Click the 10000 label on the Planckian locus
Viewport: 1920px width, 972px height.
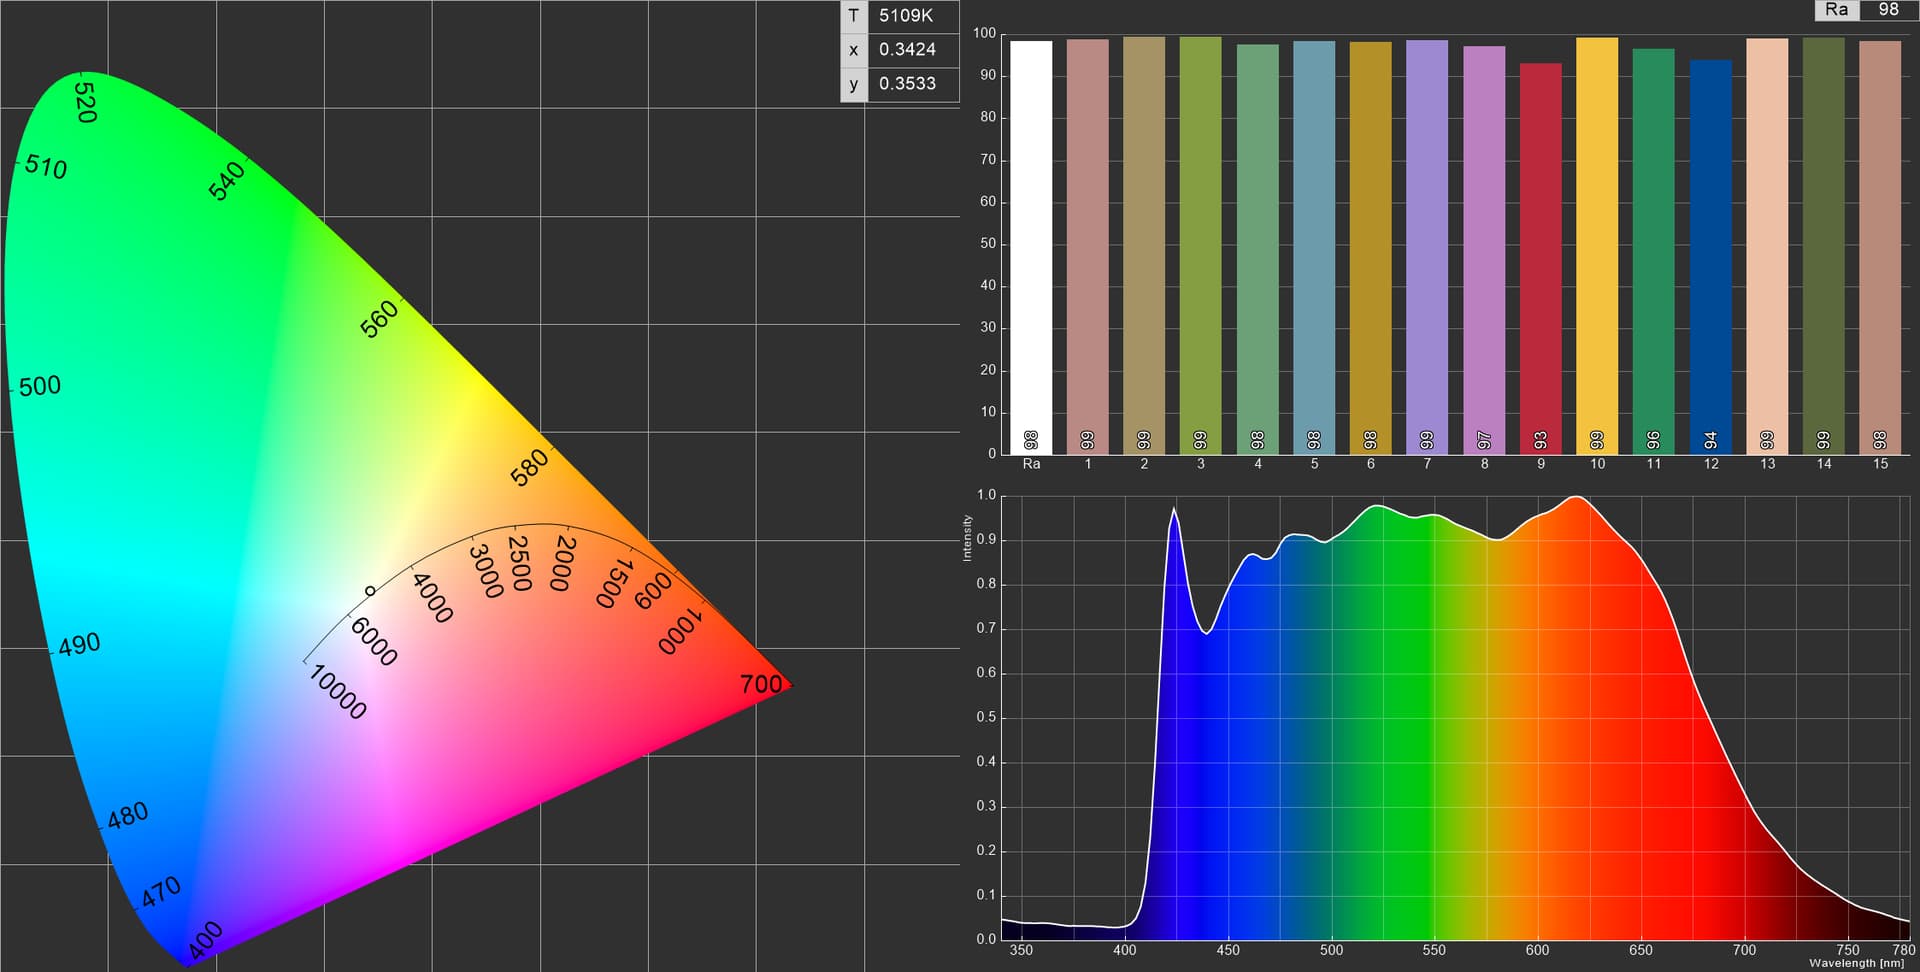coord(338,692)
